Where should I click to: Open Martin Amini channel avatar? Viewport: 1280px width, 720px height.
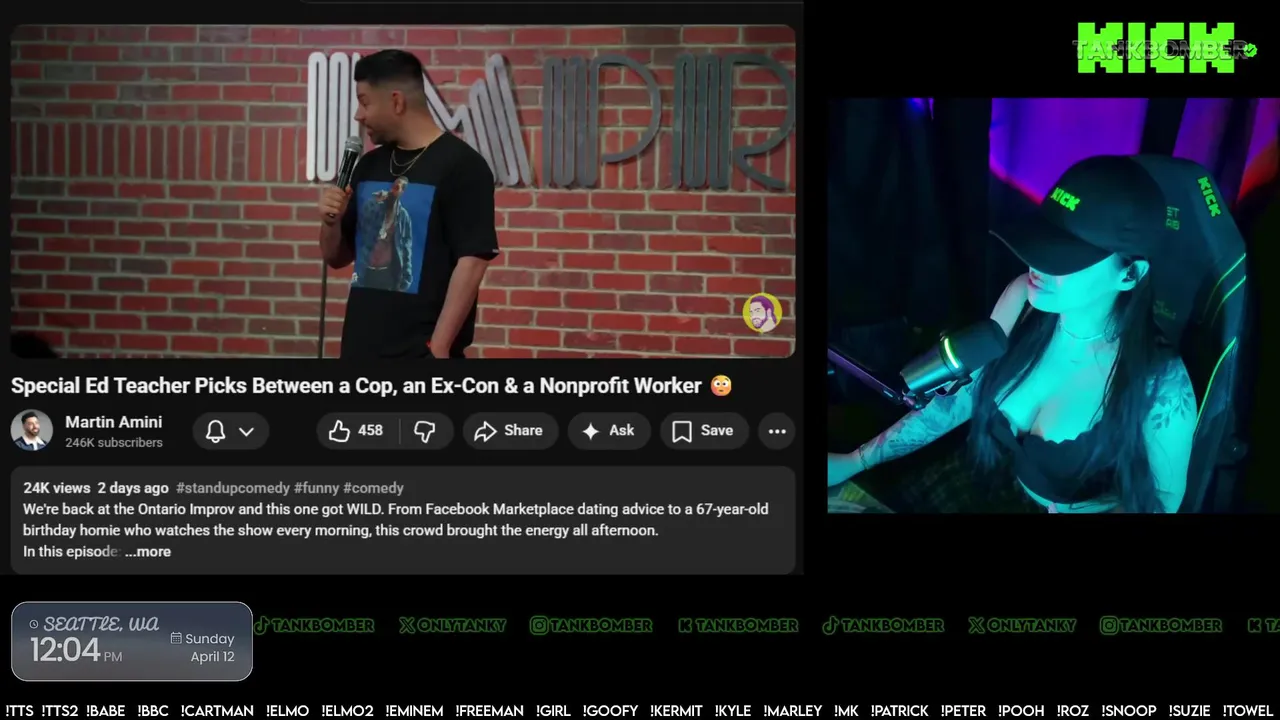(31, 430)
